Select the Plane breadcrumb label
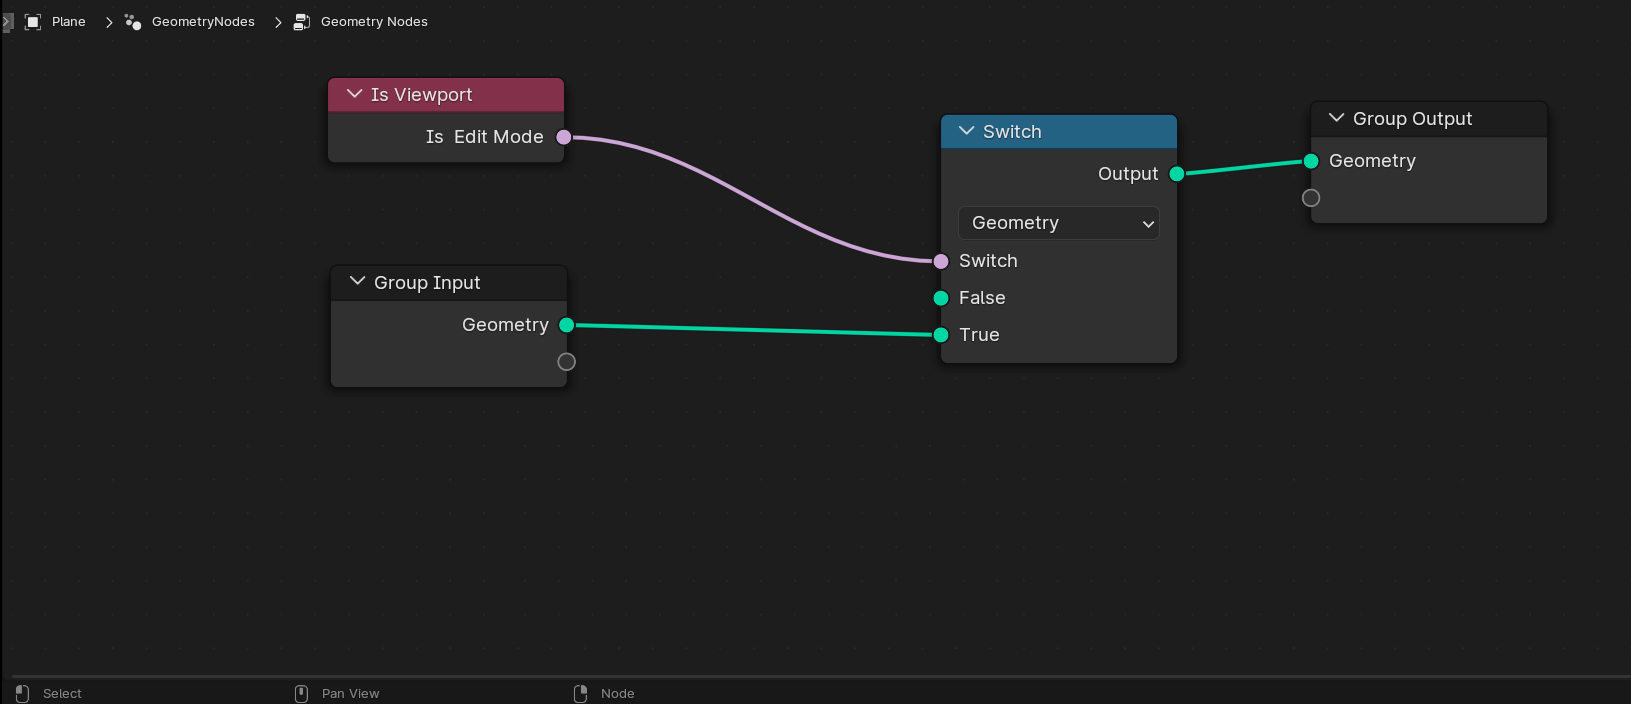The height and width of the screenshot is (704, 1631). tap(69, 22)
